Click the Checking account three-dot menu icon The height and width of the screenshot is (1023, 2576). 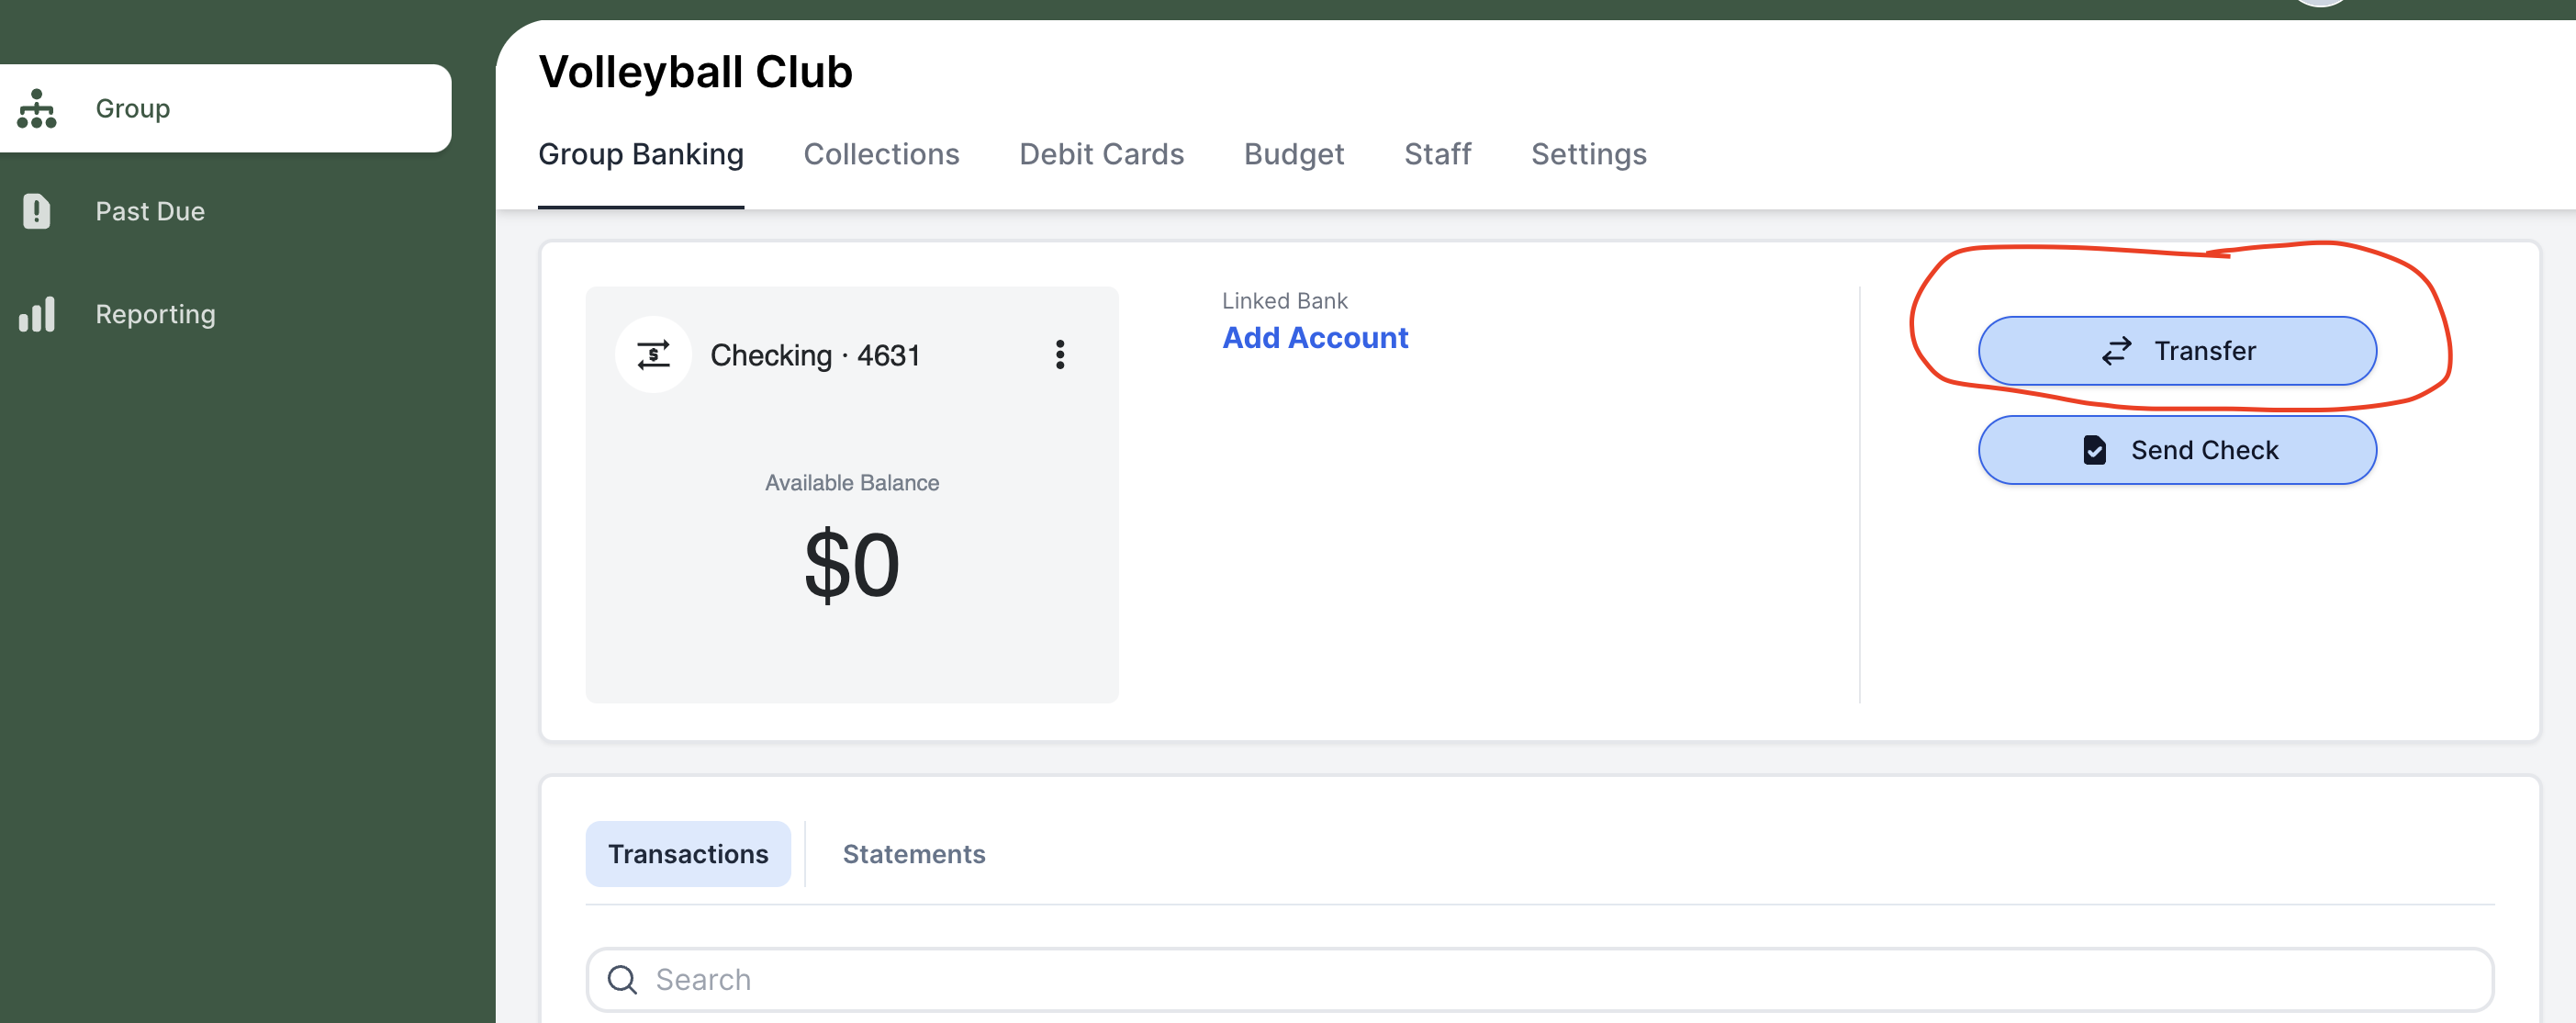tap(1061, 353)
